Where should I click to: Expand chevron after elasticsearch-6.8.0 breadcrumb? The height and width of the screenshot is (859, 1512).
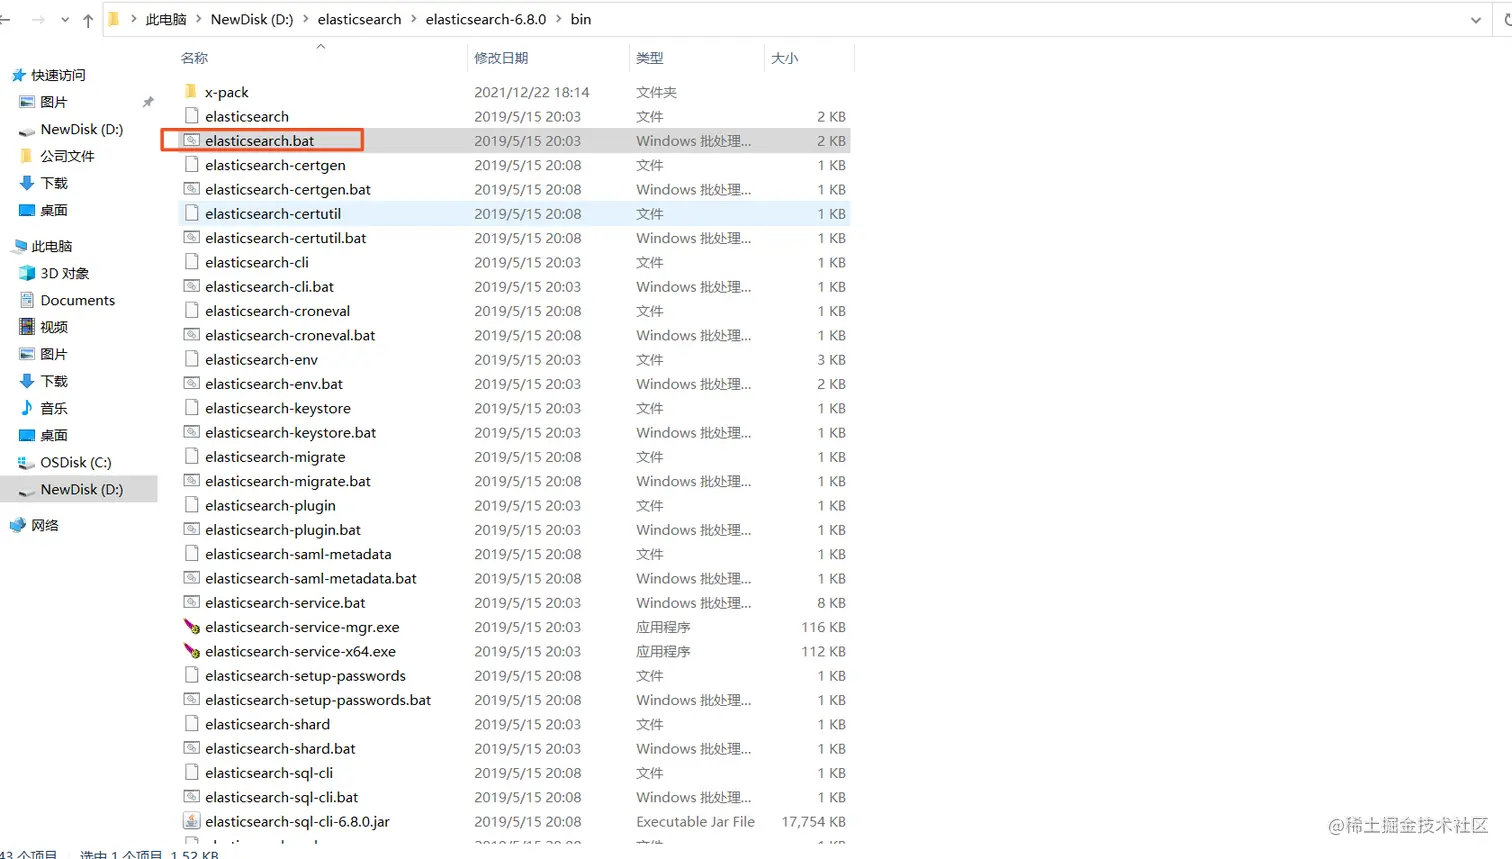(x=559, y=19)
